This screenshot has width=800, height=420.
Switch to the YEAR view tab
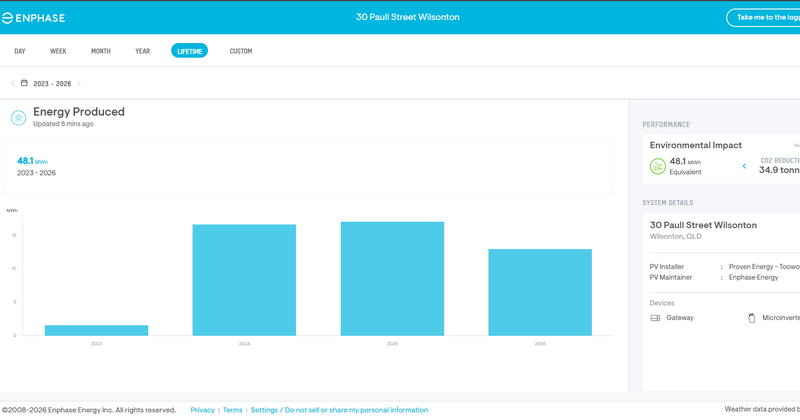[x=143, y=51]
